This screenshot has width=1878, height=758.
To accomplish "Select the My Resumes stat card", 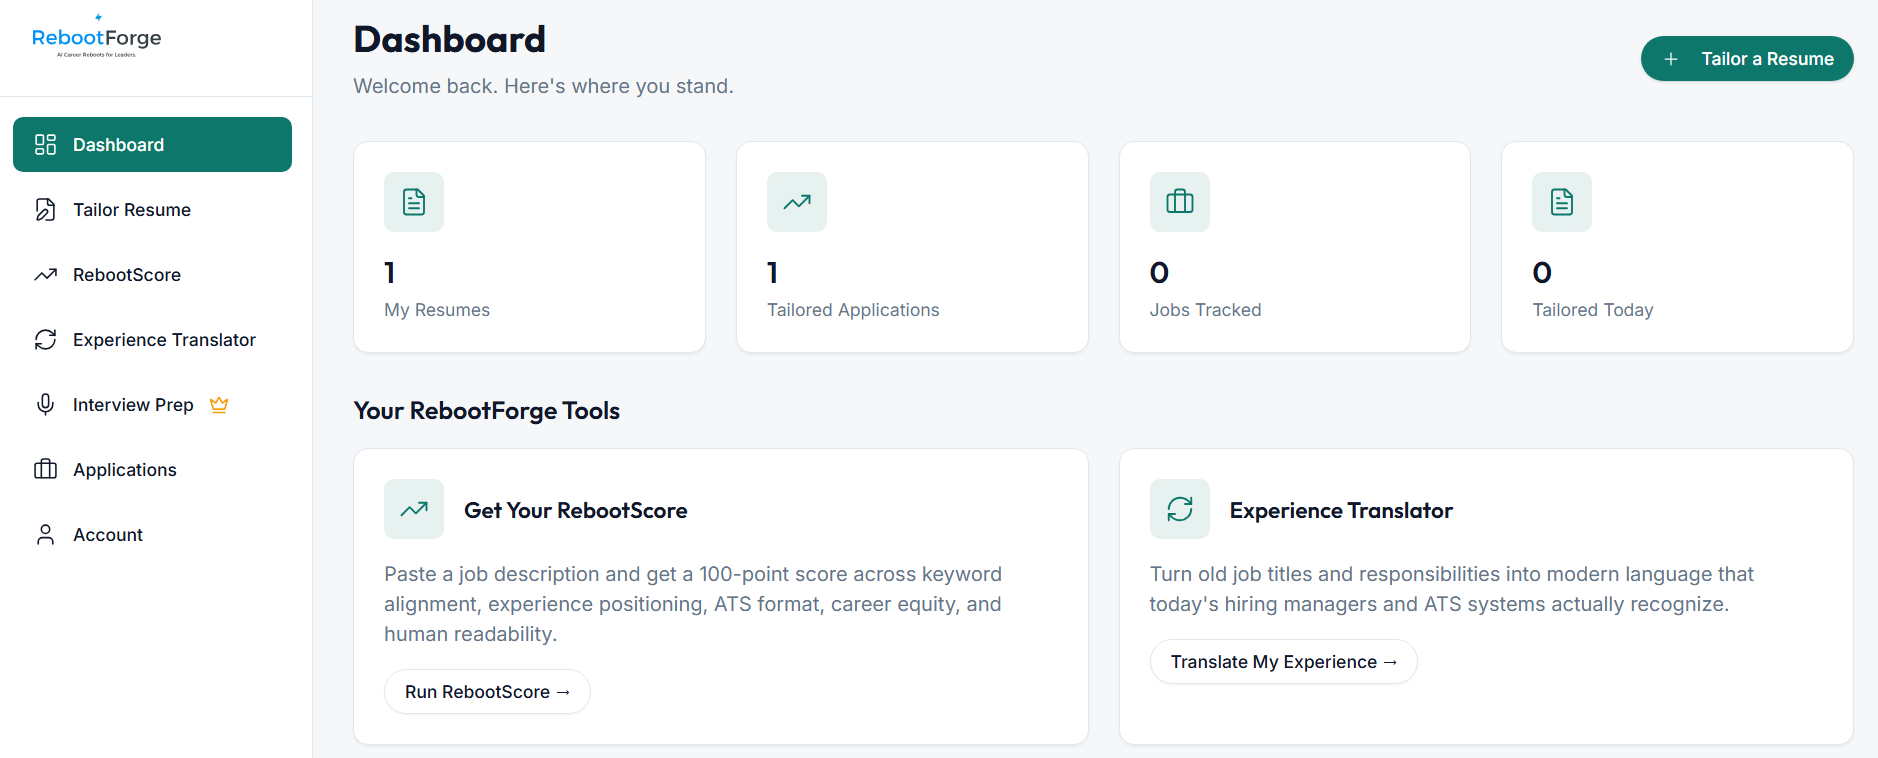I will tap(528, 246).
